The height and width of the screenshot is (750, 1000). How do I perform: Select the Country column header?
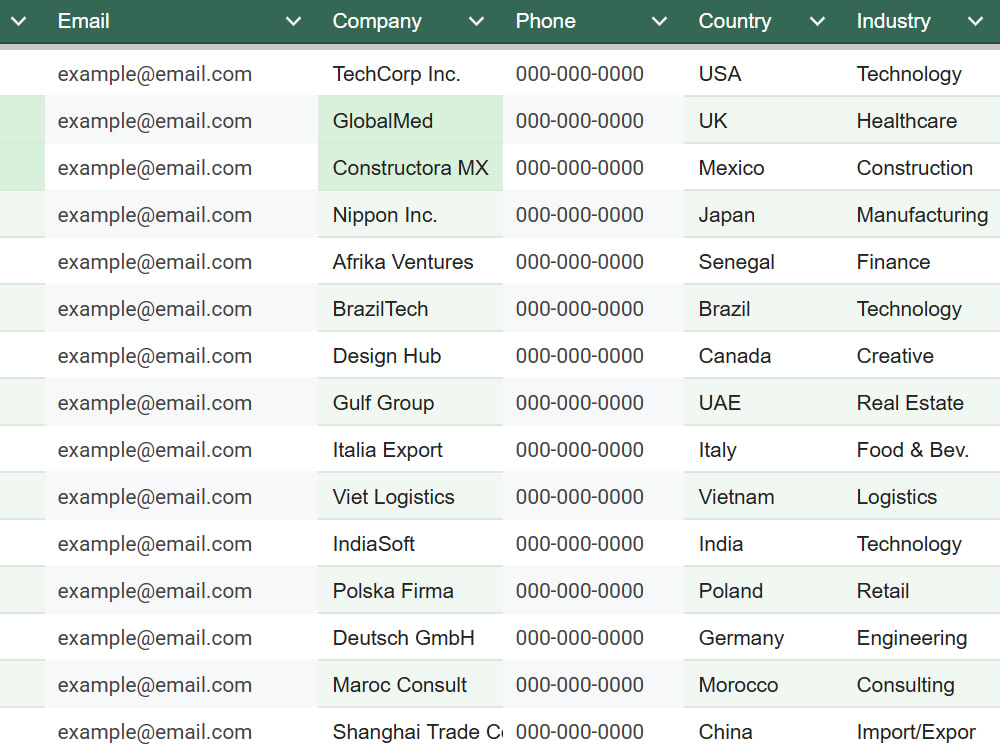(763, 22)
